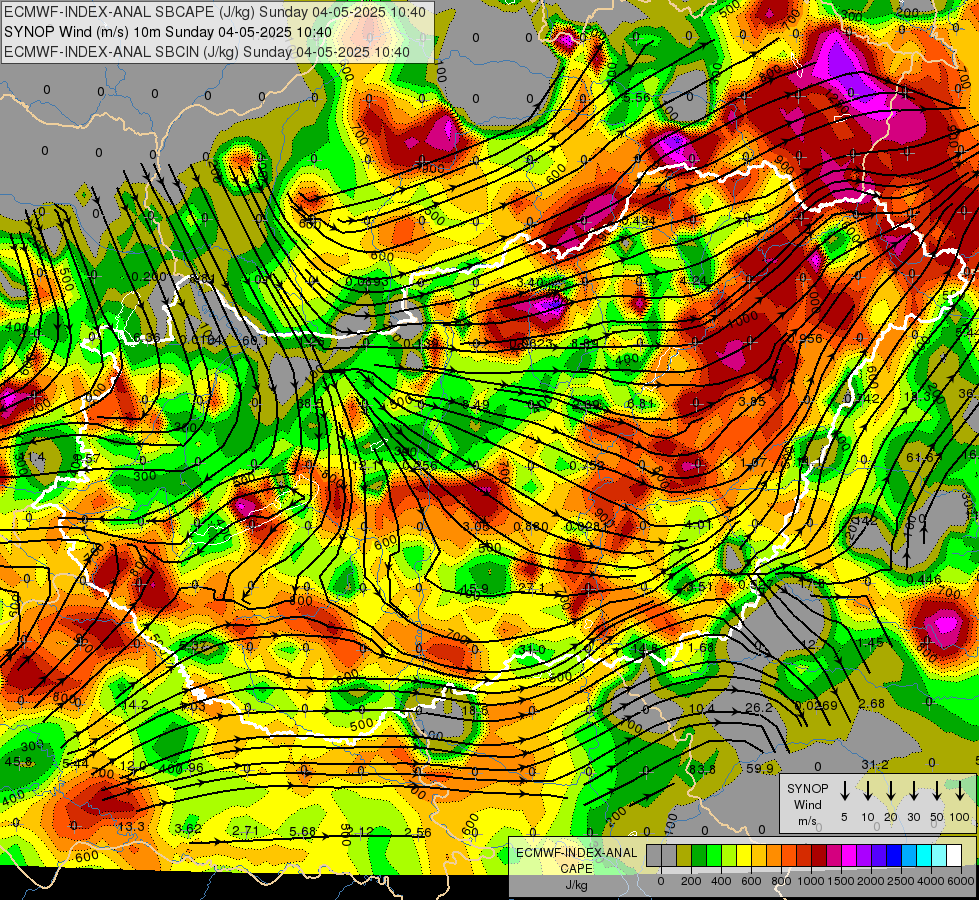
Task: Click the 5.44 value on the map
Action: click(x=76, y=763)
